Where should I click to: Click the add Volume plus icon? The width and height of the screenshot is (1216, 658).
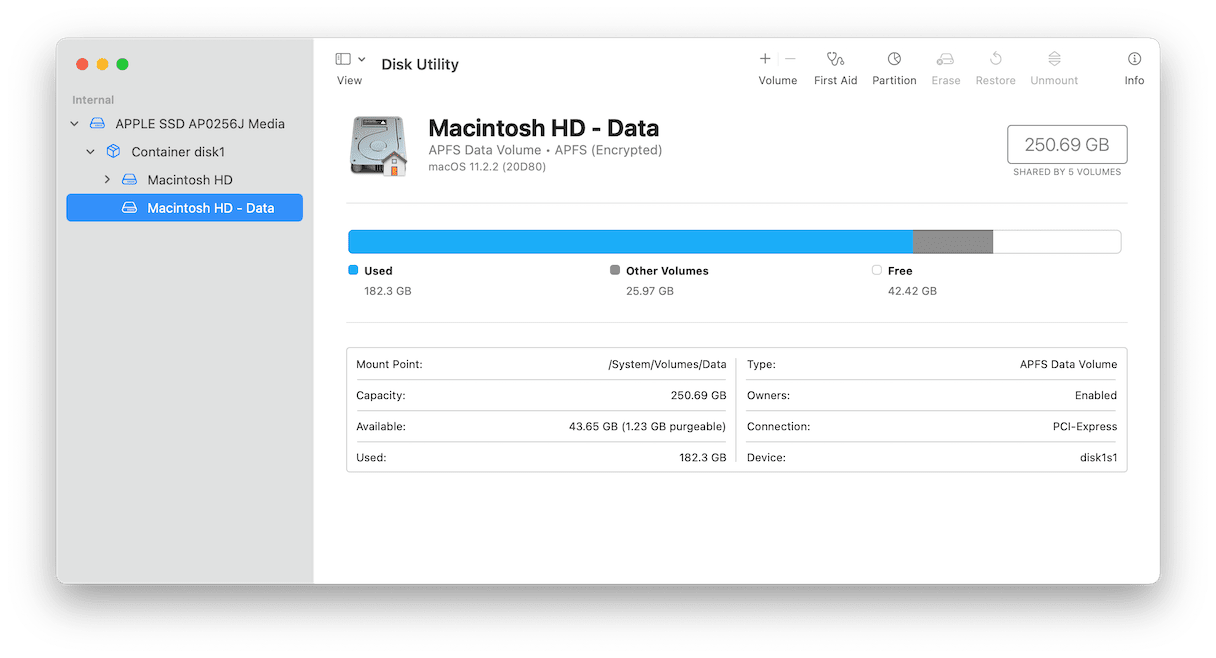(x=765, y=59)
